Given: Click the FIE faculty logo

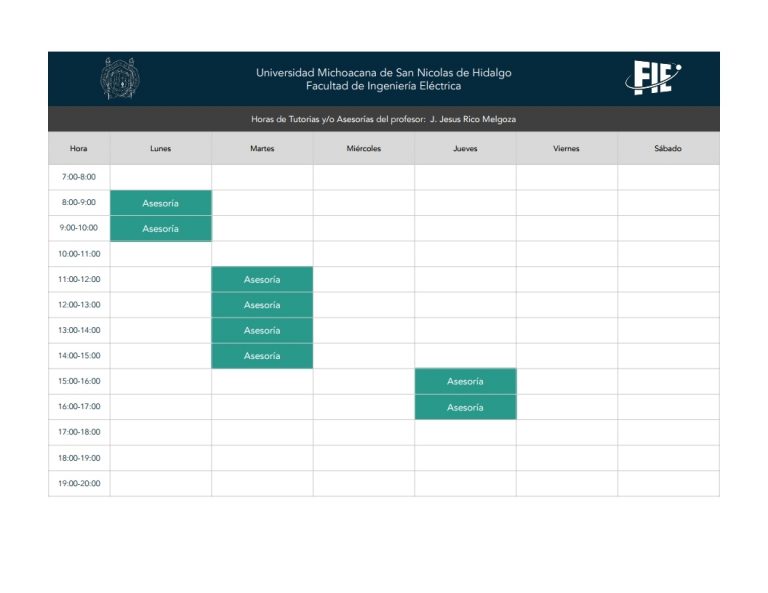Looking at the screenshot, I should click(653, 77).
